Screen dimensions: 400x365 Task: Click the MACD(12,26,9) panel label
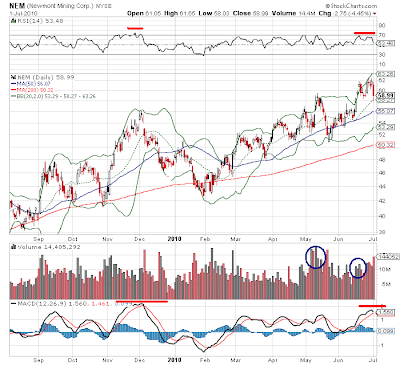pyautogui.click(x=41, y=304)
